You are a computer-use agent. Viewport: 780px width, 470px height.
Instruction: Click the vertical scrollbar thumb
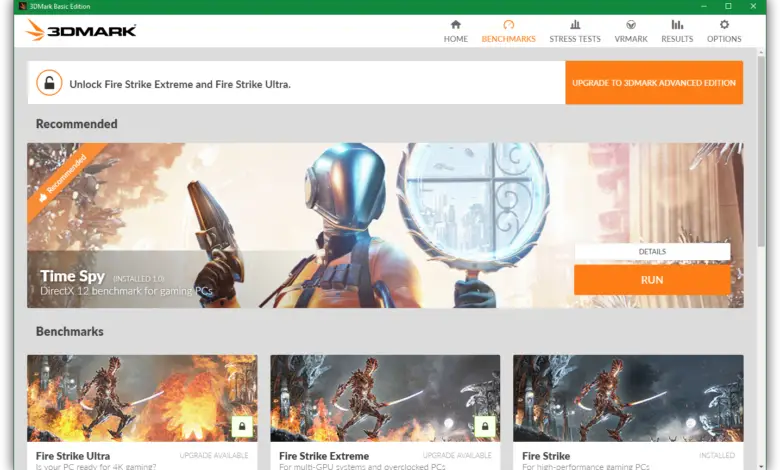tap(761, 151)
